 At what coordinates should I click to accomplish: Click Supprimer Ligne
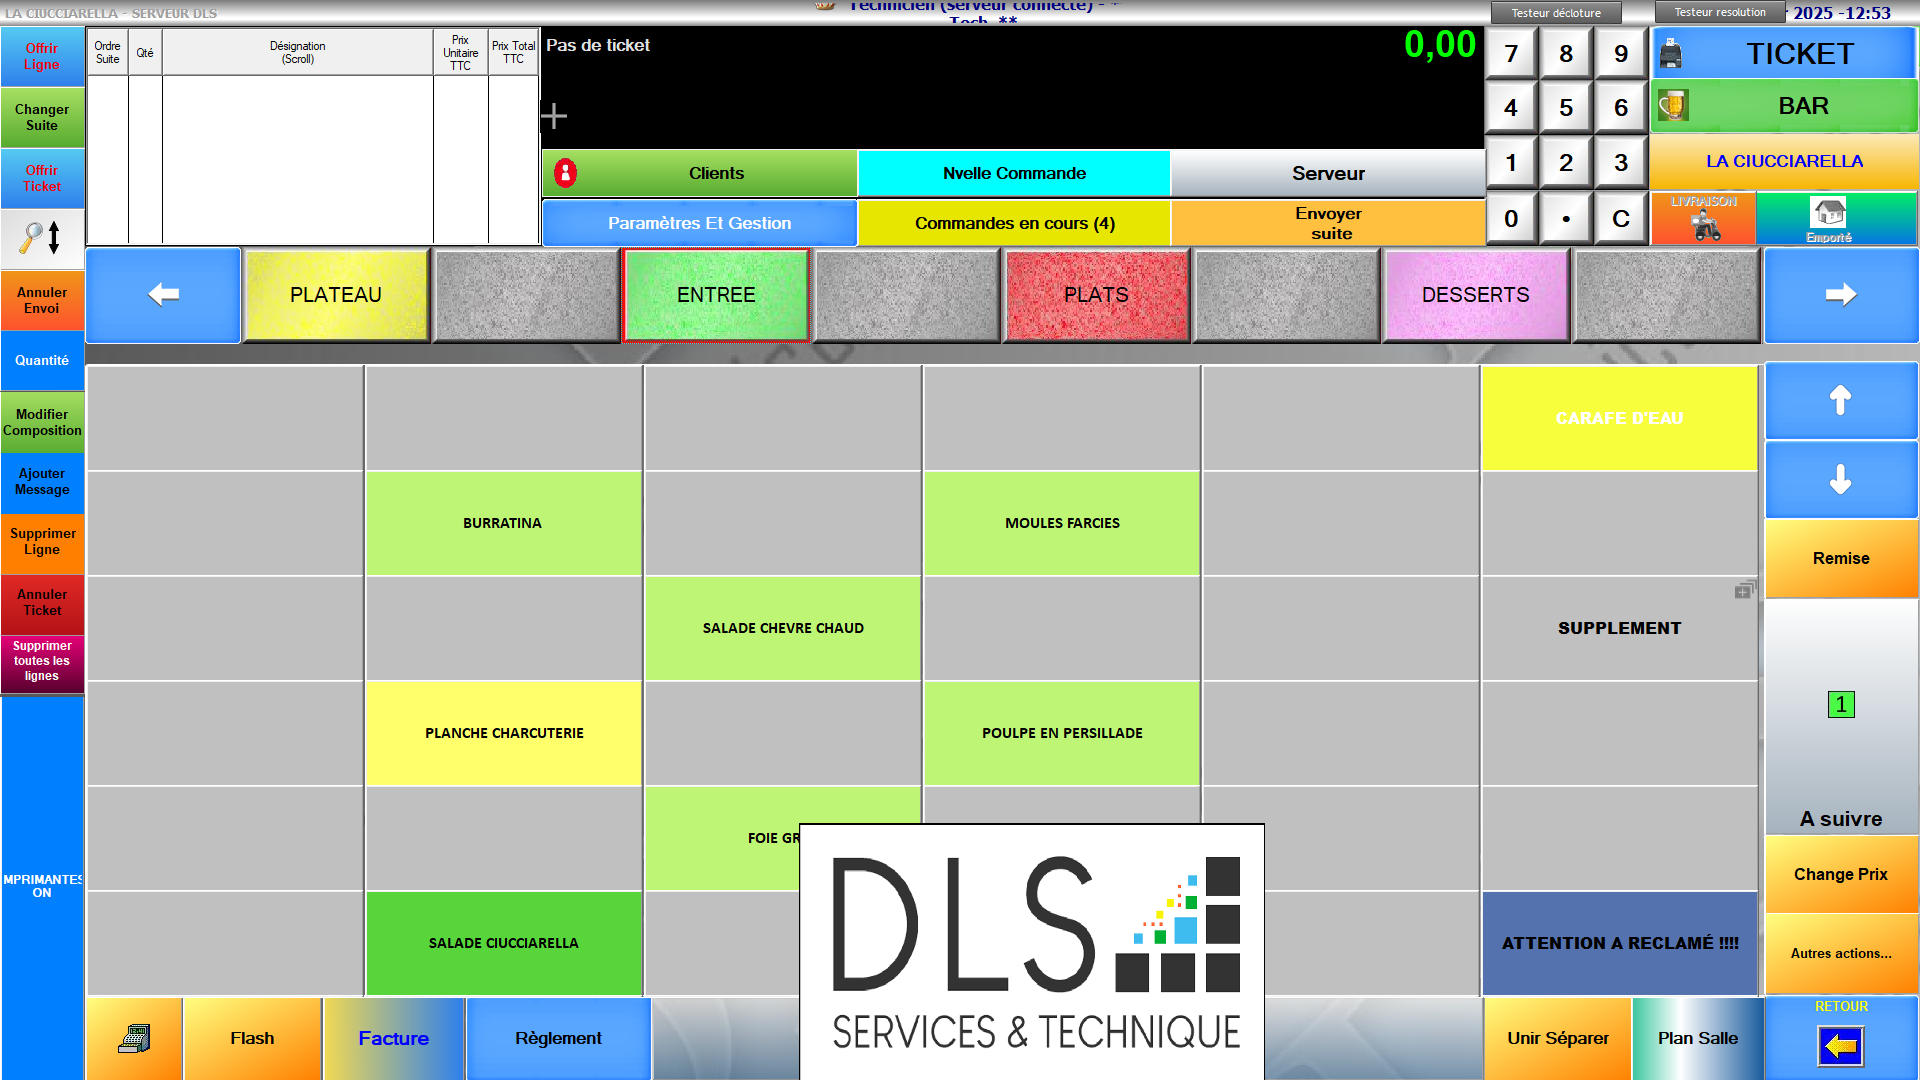coord(42,542)
